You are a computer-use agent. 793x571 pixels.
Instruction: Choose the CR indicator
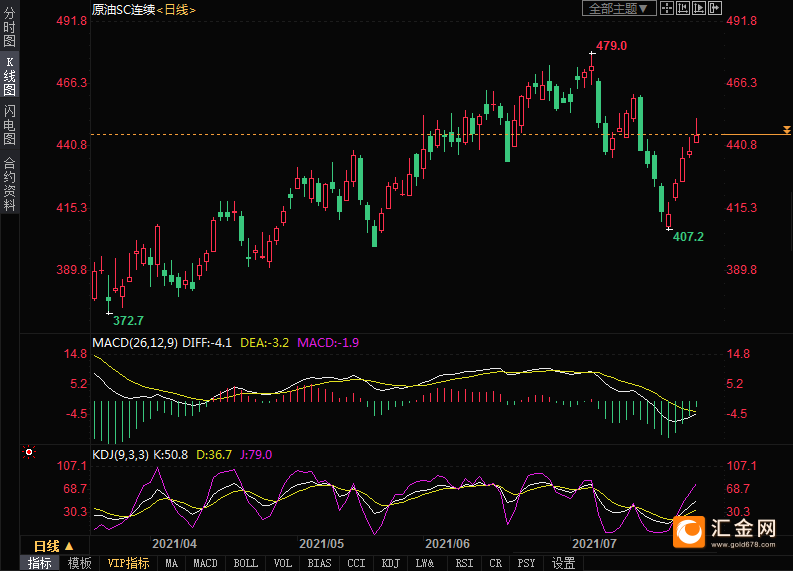pos(496,563)
